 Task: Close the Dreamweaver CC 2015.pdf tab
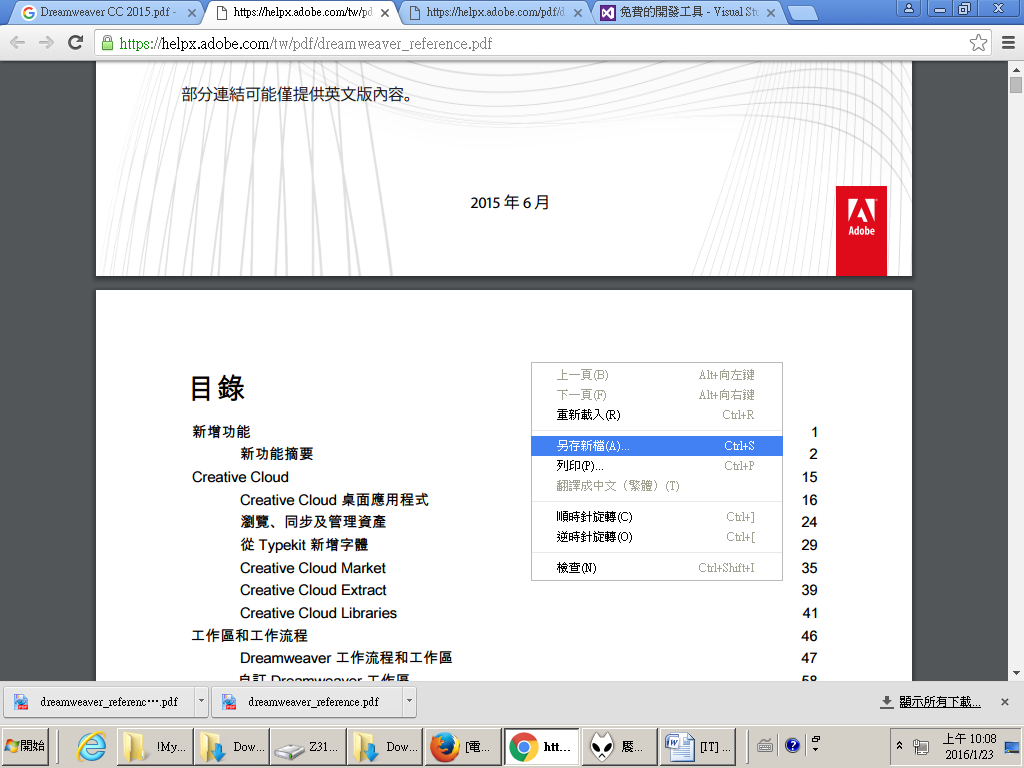(x=191, y=12)
